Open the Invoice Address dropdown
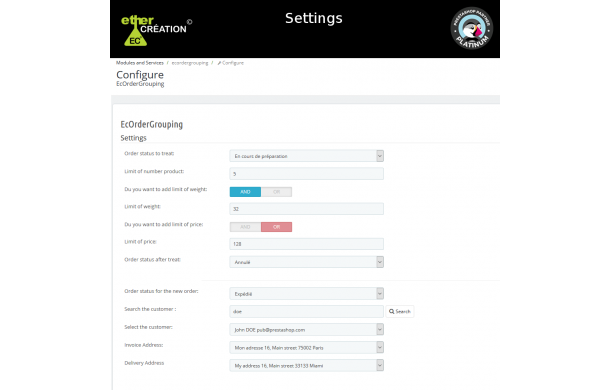This screenshot has width=610, height=390. coord(307,347)
